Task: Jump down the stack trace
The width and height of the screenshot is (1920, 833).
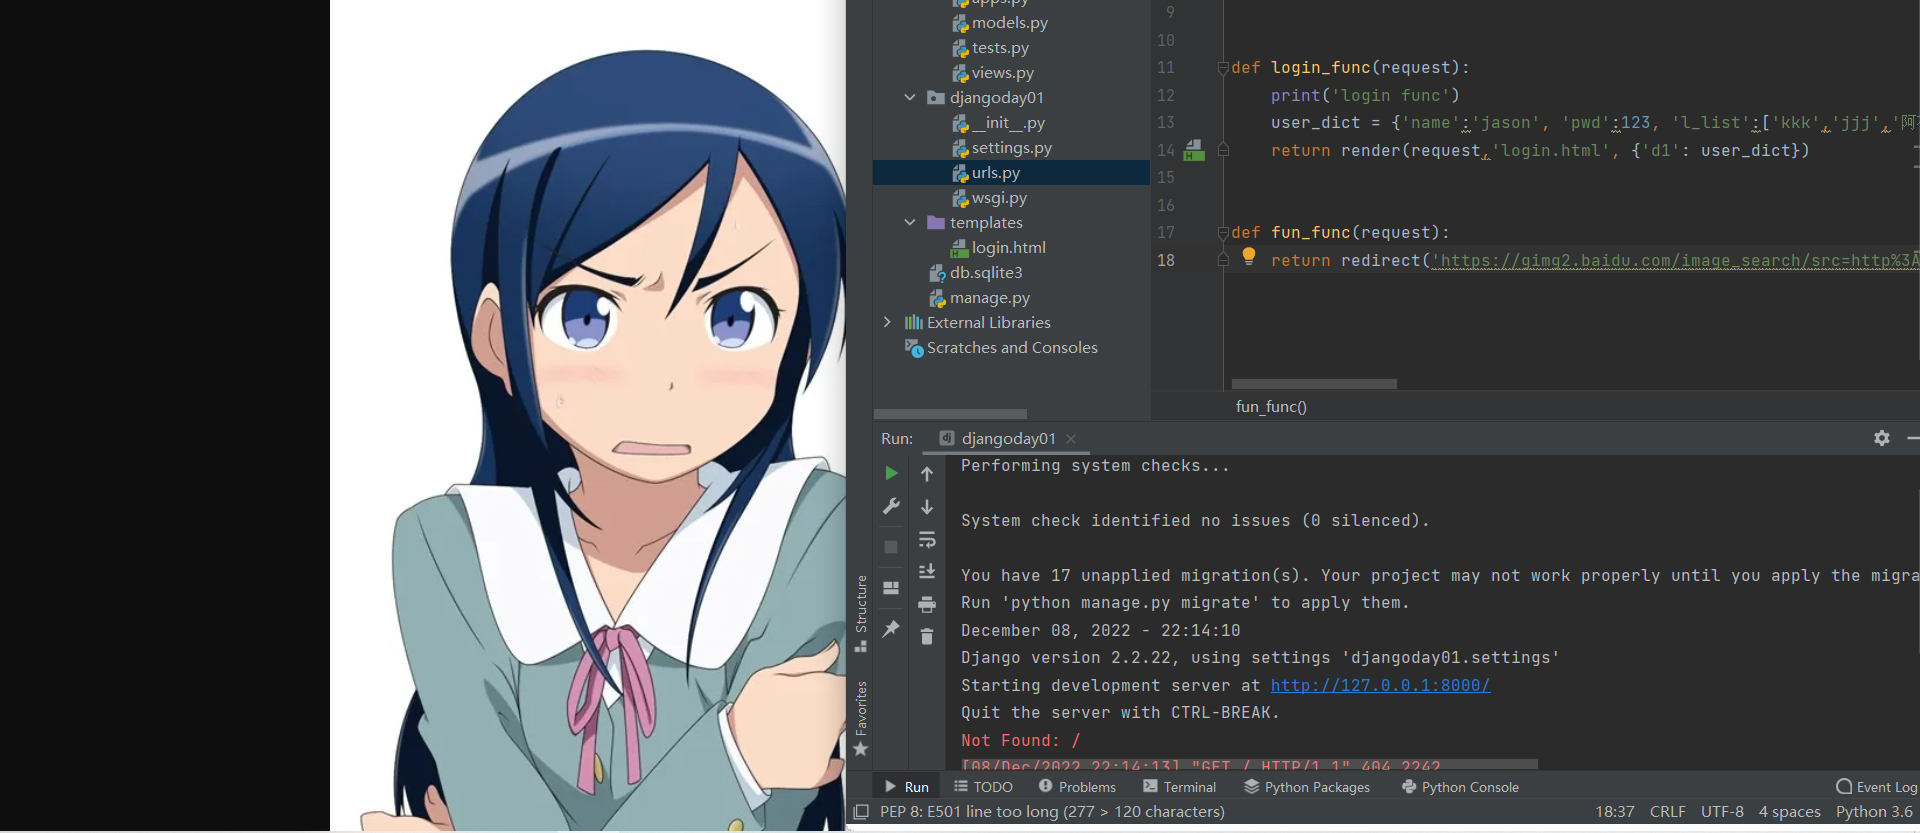Action: [927, 507]
